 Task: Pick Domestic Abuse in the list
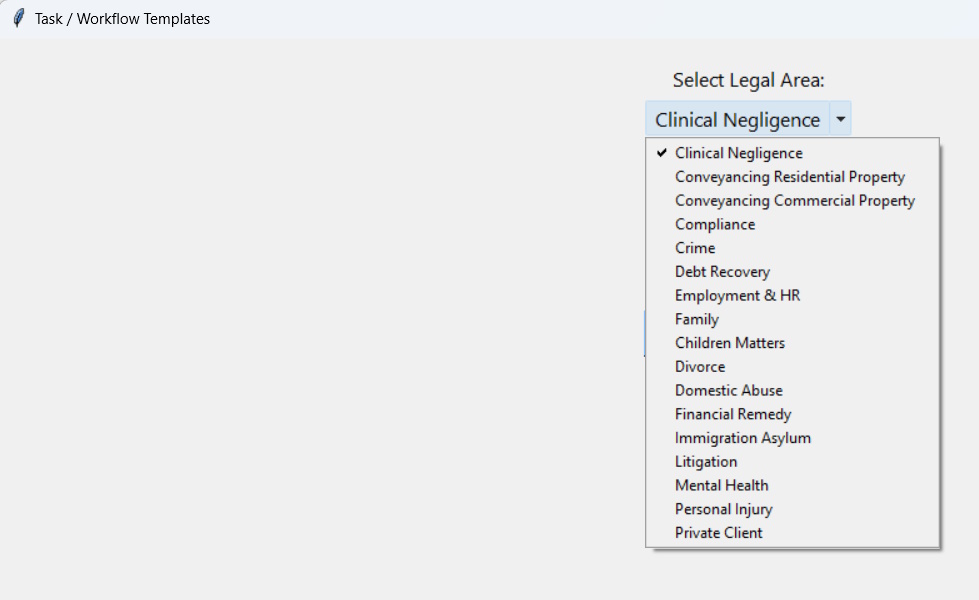tap(728, 391)
